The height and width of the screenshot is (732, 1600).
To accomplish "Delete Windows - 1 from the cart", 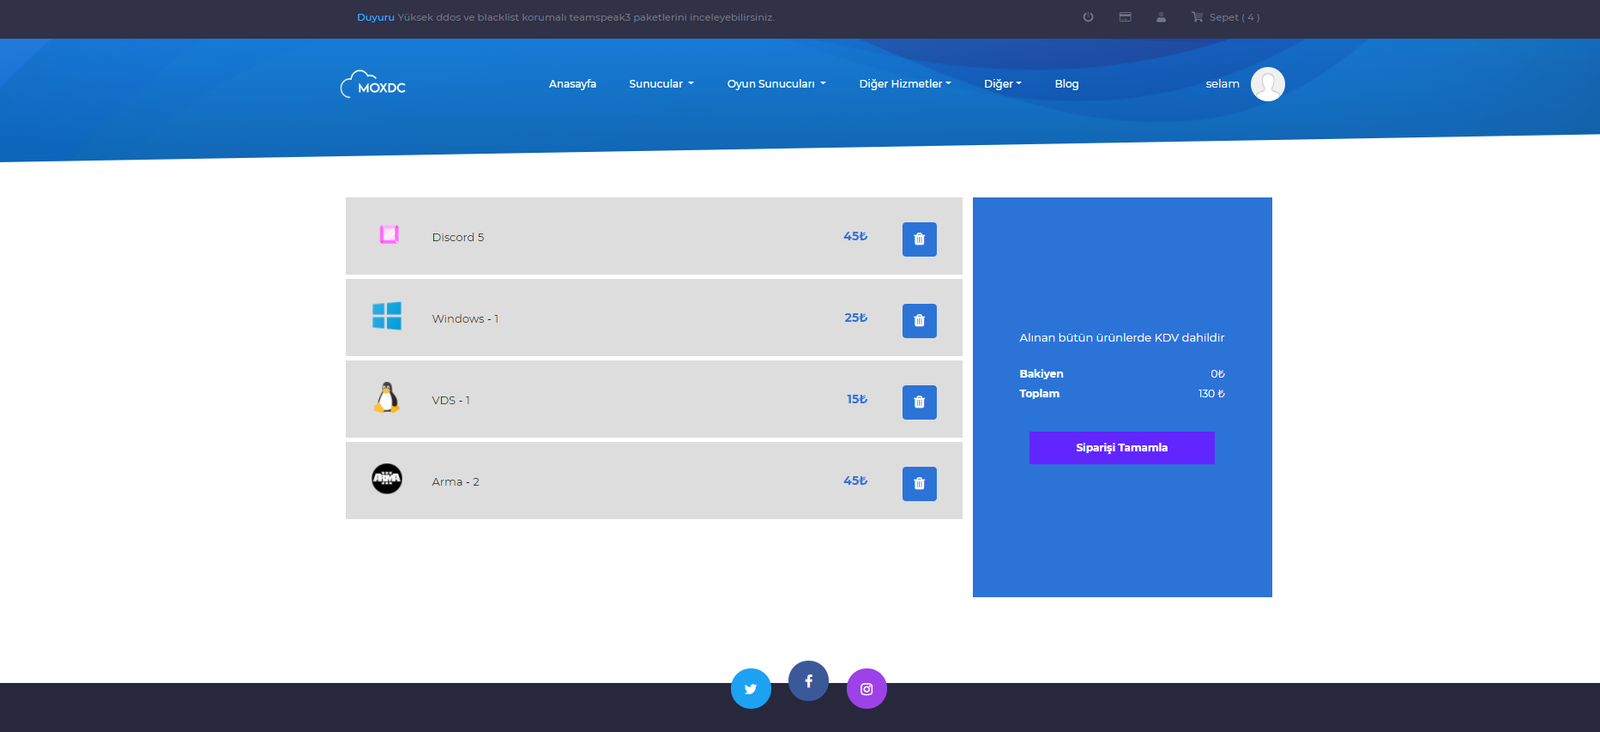I will point(919,321).
